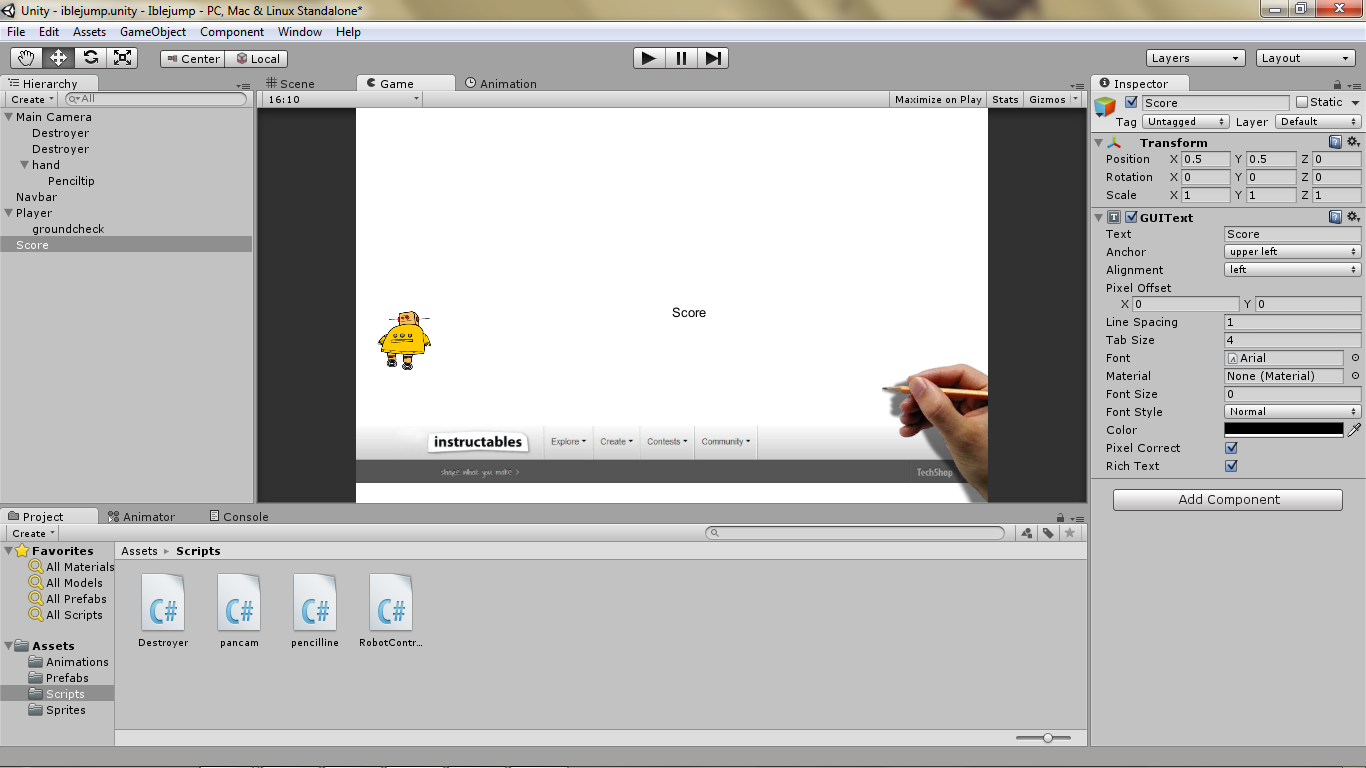Open the Project panel Create button

pyautogui.click(x=32, y=534)
